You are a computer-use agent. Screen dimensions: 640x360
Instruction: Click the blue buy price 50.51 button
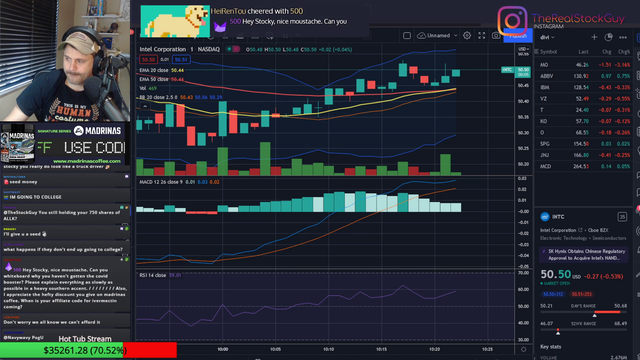[181, 60]
